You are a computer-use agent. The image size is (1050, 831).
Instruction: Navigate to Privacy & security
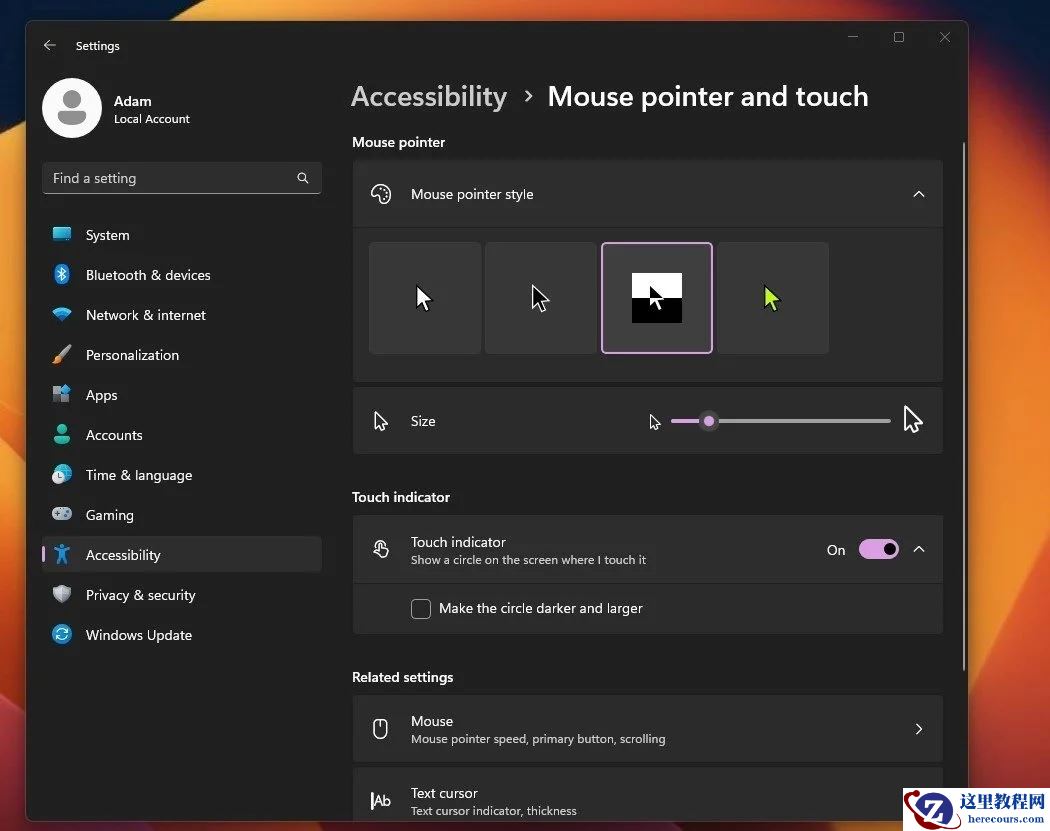click(x=140, y=595)
